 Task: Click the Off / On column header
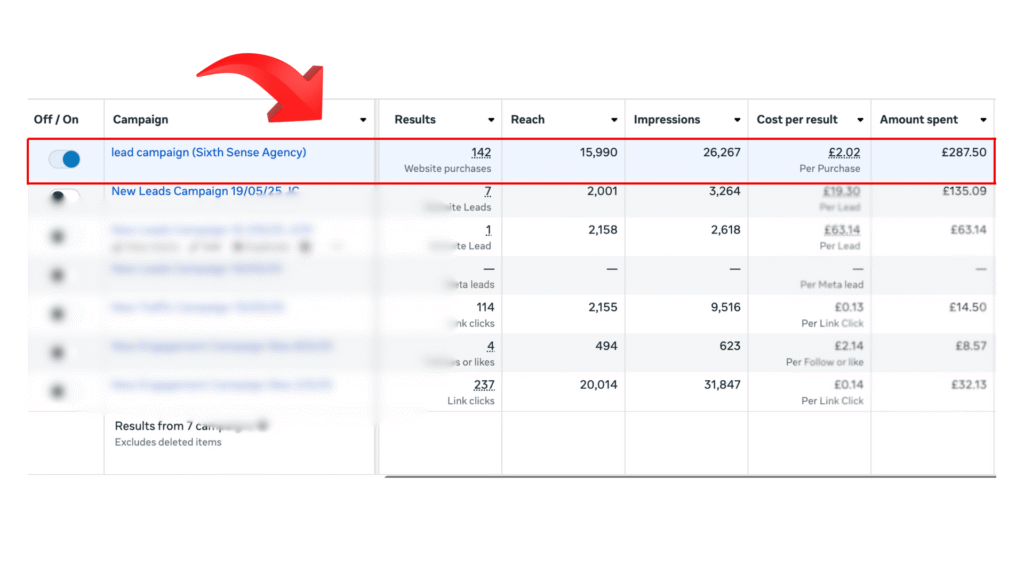click(56, 120)
